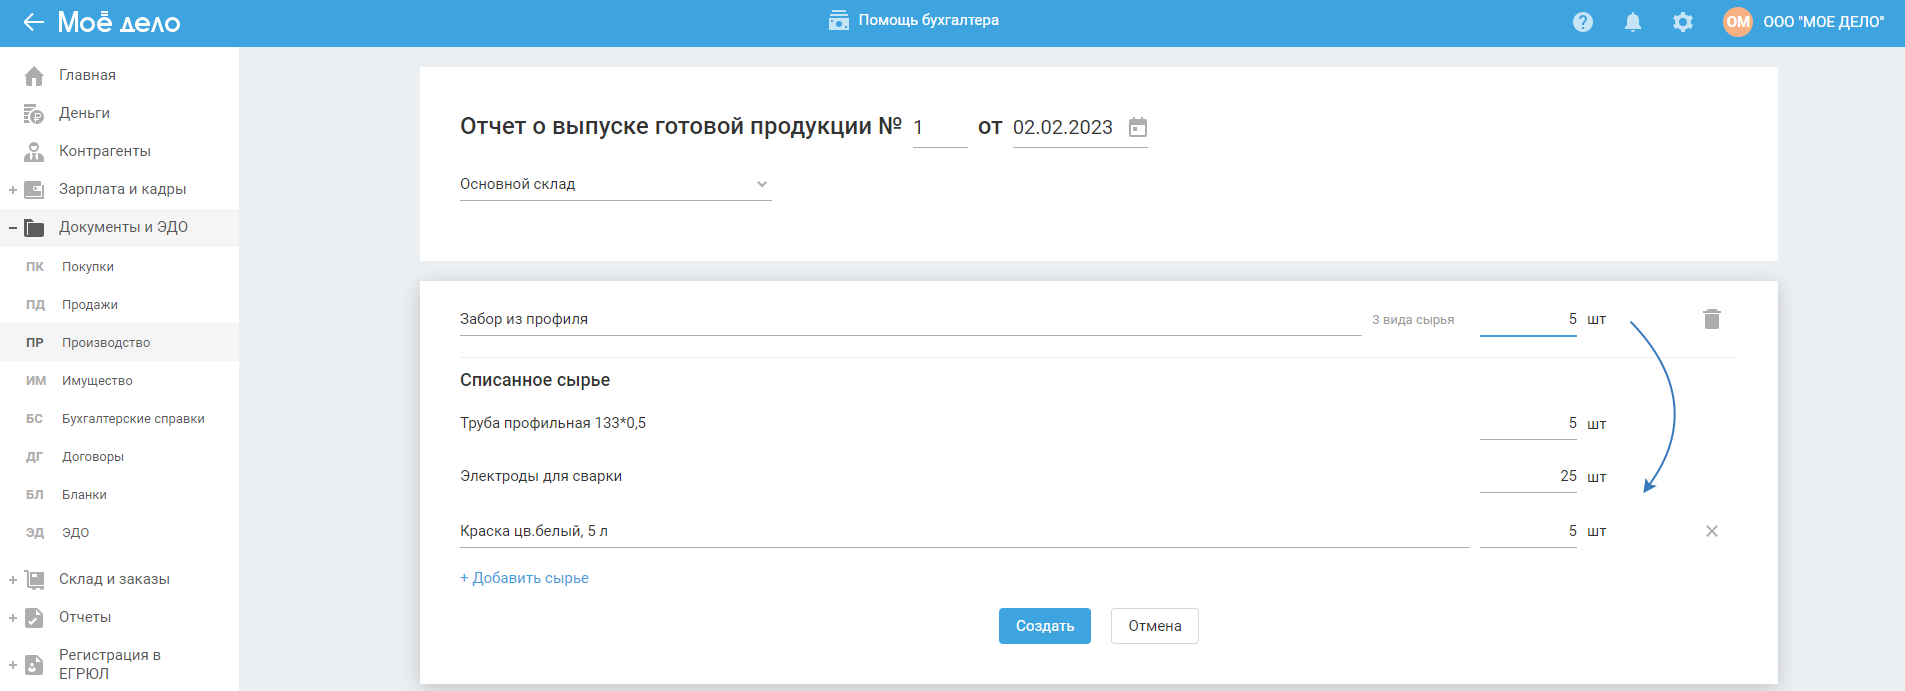This screenshot has height=691, width=1905.
Task: Click the Создать button
Action: click(x=1045, y=626)
